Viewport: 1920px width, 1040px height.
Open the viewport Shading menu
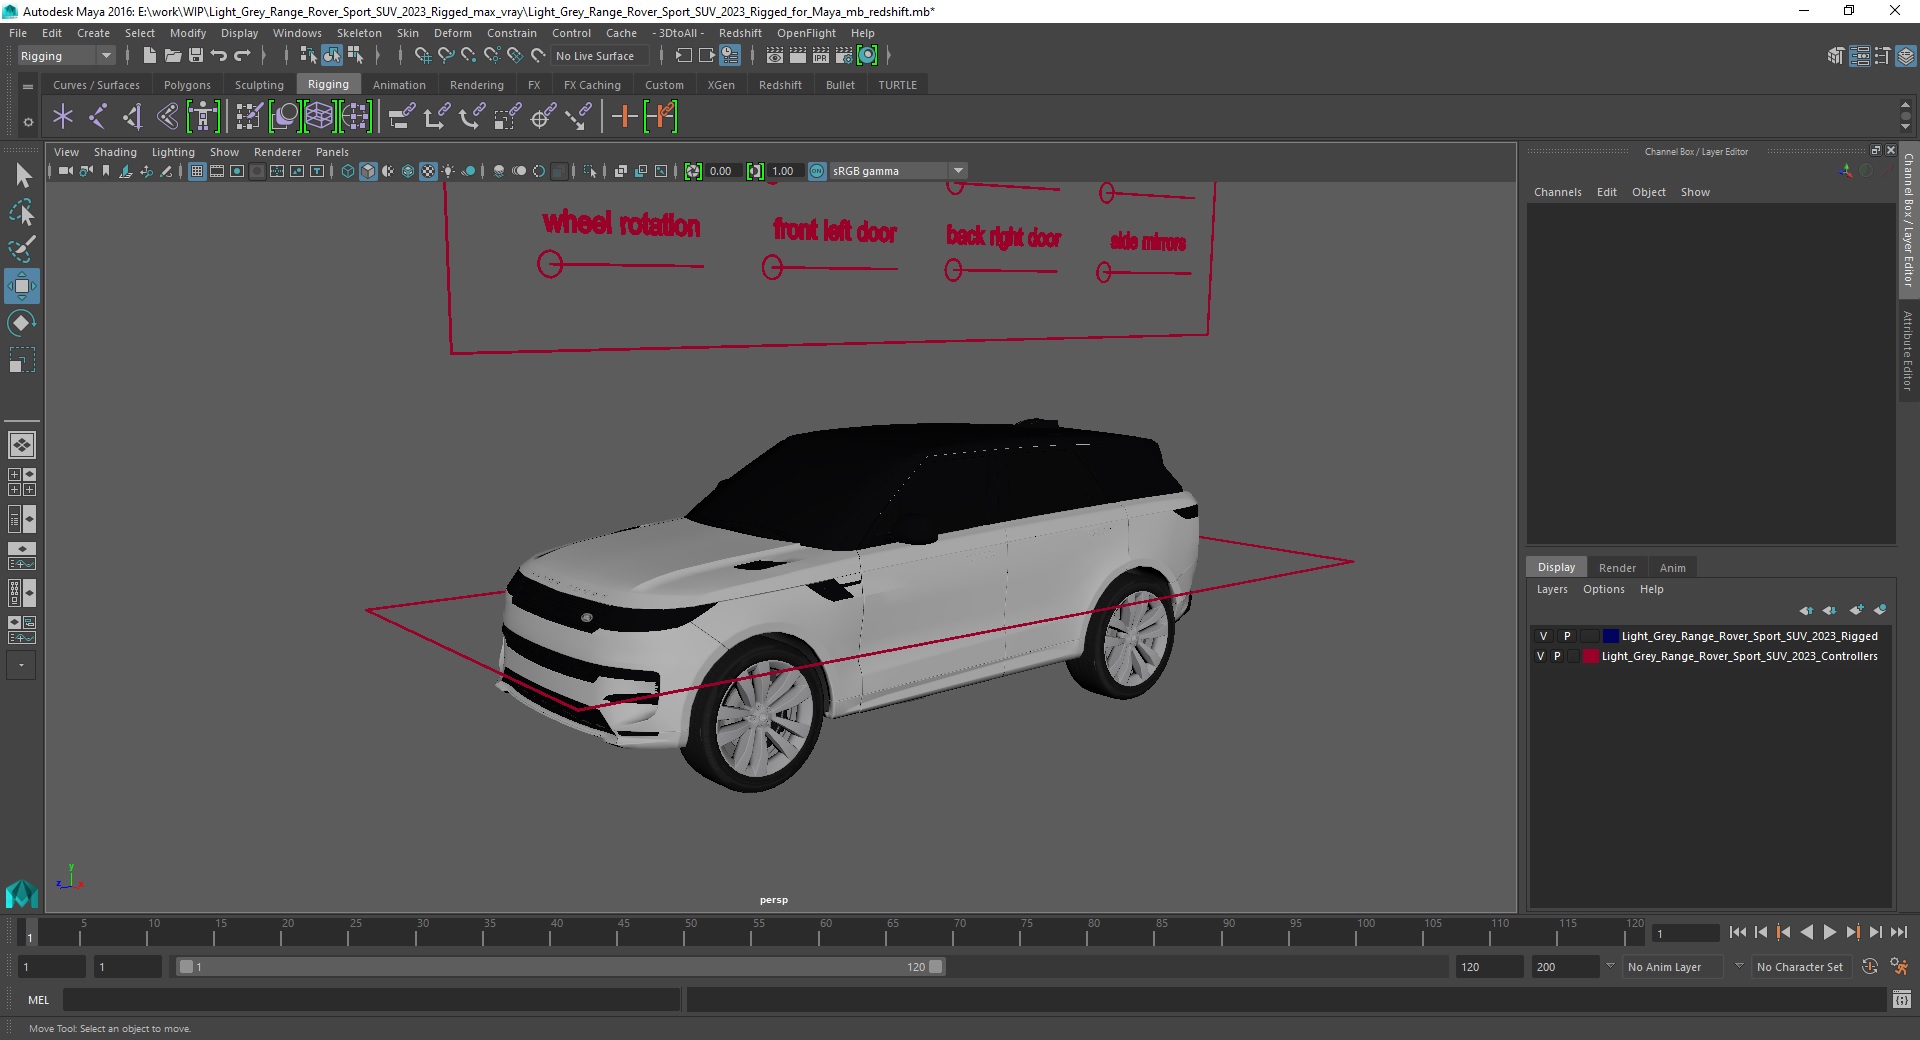(115, 152)
